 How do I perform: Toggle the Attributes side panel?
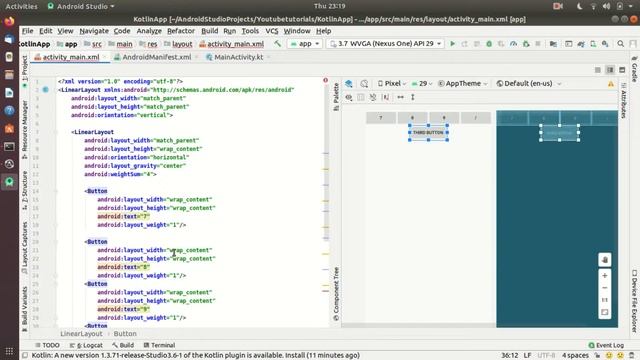coord(623,100)
